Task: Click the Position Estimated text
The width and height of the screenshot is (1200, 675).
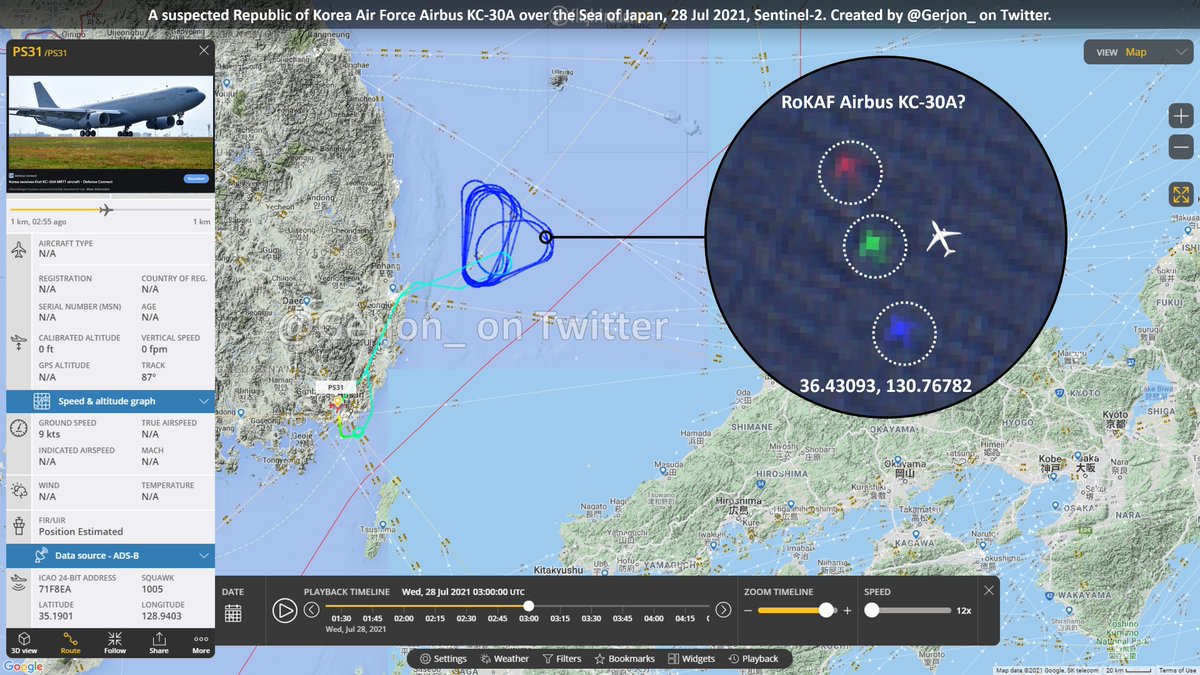Action: [x=81, y=531]
